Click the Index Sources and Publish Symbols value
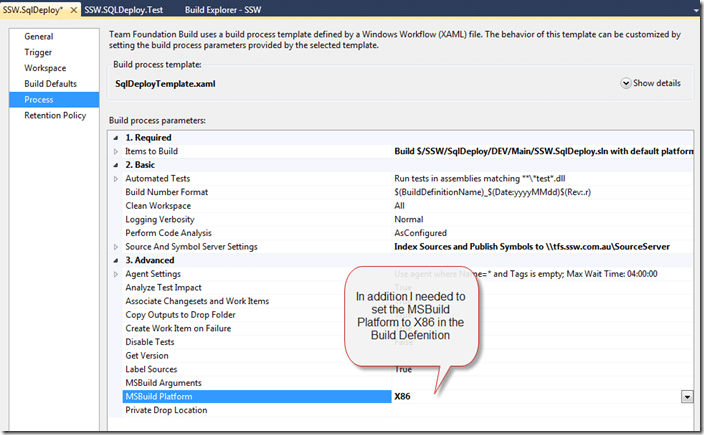 point(532,246)
